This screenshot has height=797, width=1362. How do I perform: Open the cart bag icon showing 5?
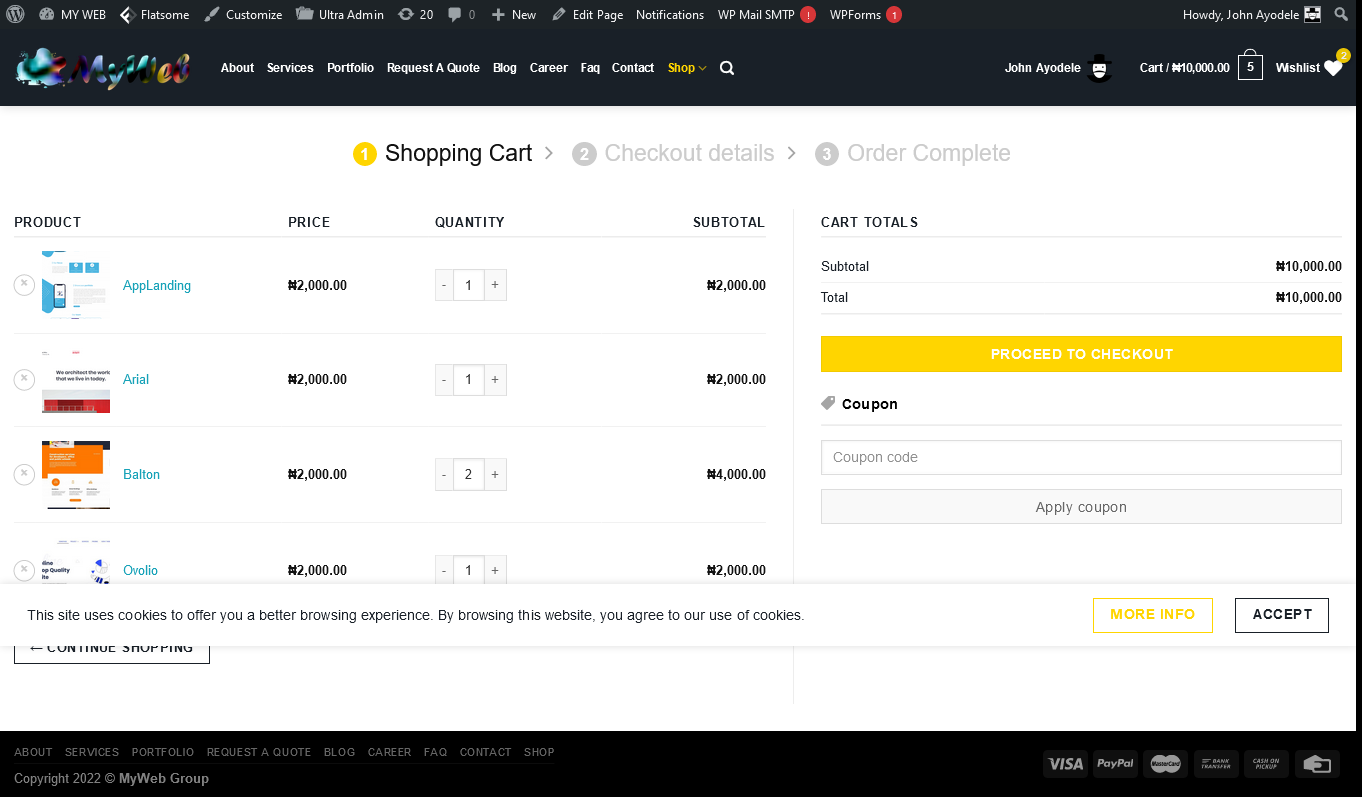1250,68
